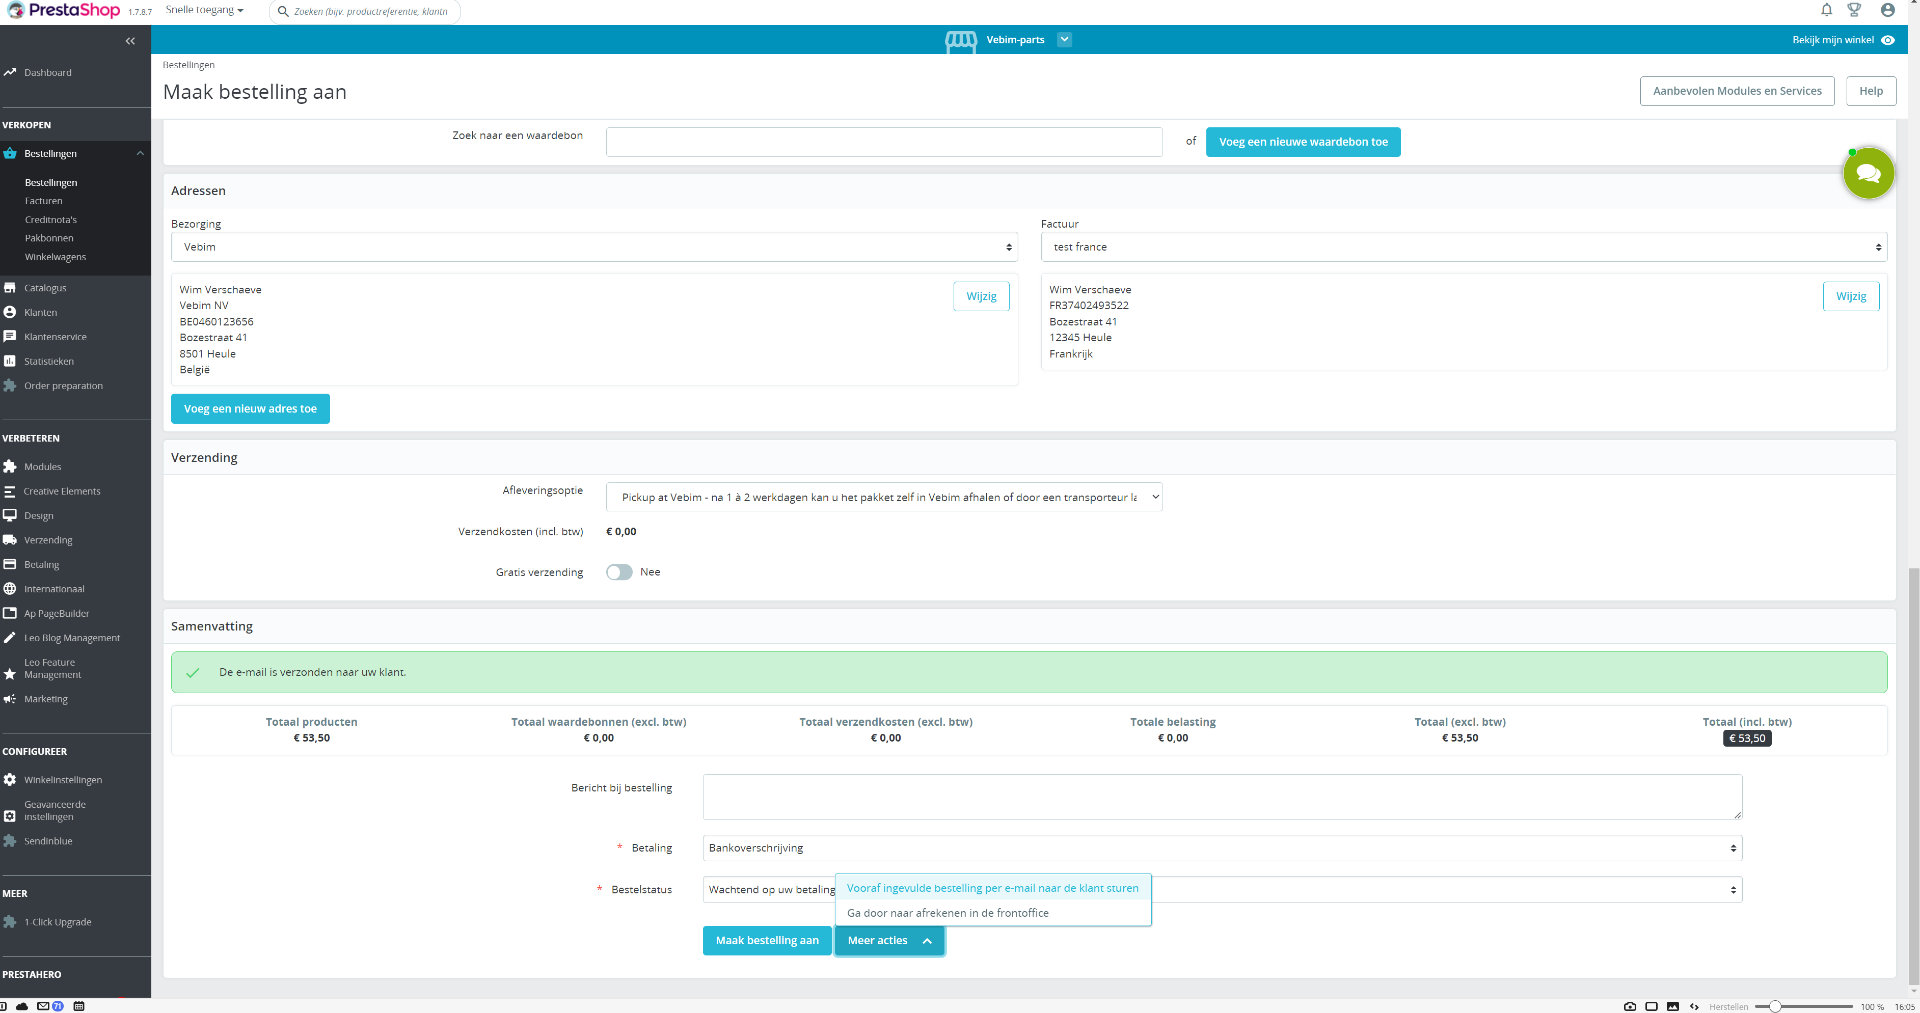
Task: Click the Leo Blog Management pencil icon
Action: [10, 638]
